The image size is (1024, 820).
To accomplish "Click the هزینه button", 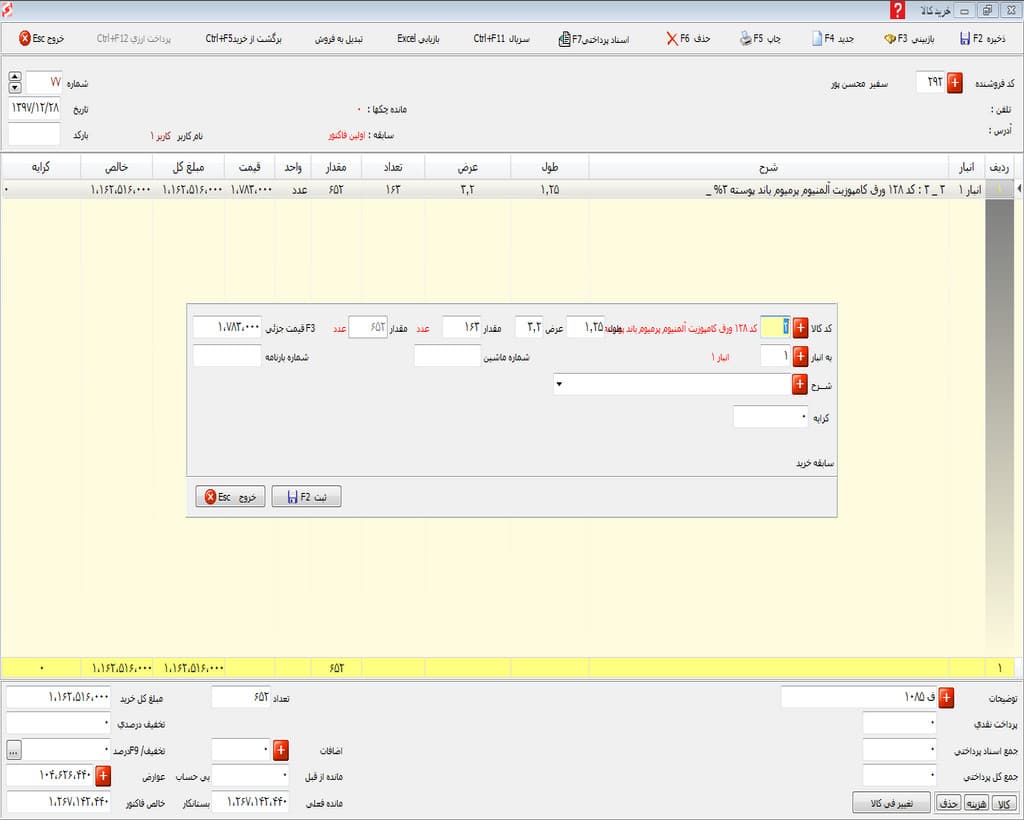I will click(x=976, y=804).
